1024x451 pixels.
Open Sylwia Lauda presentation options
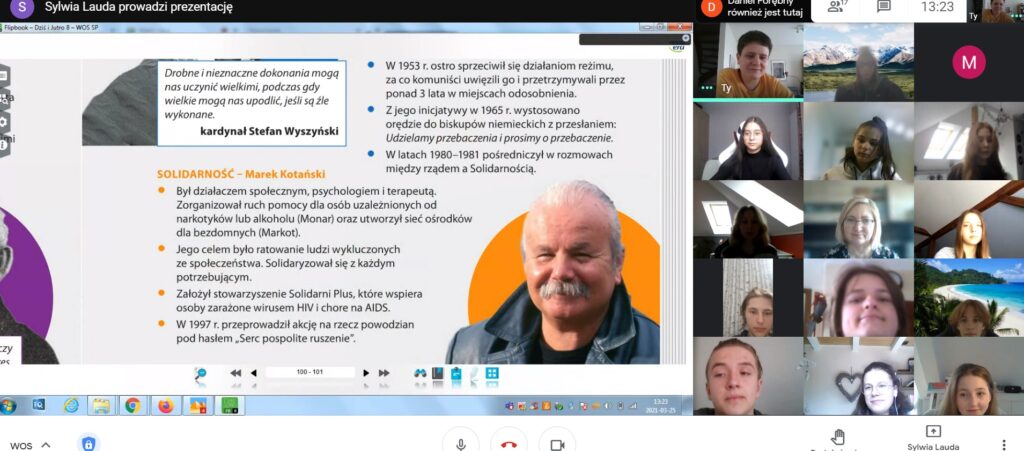[933, 437]
